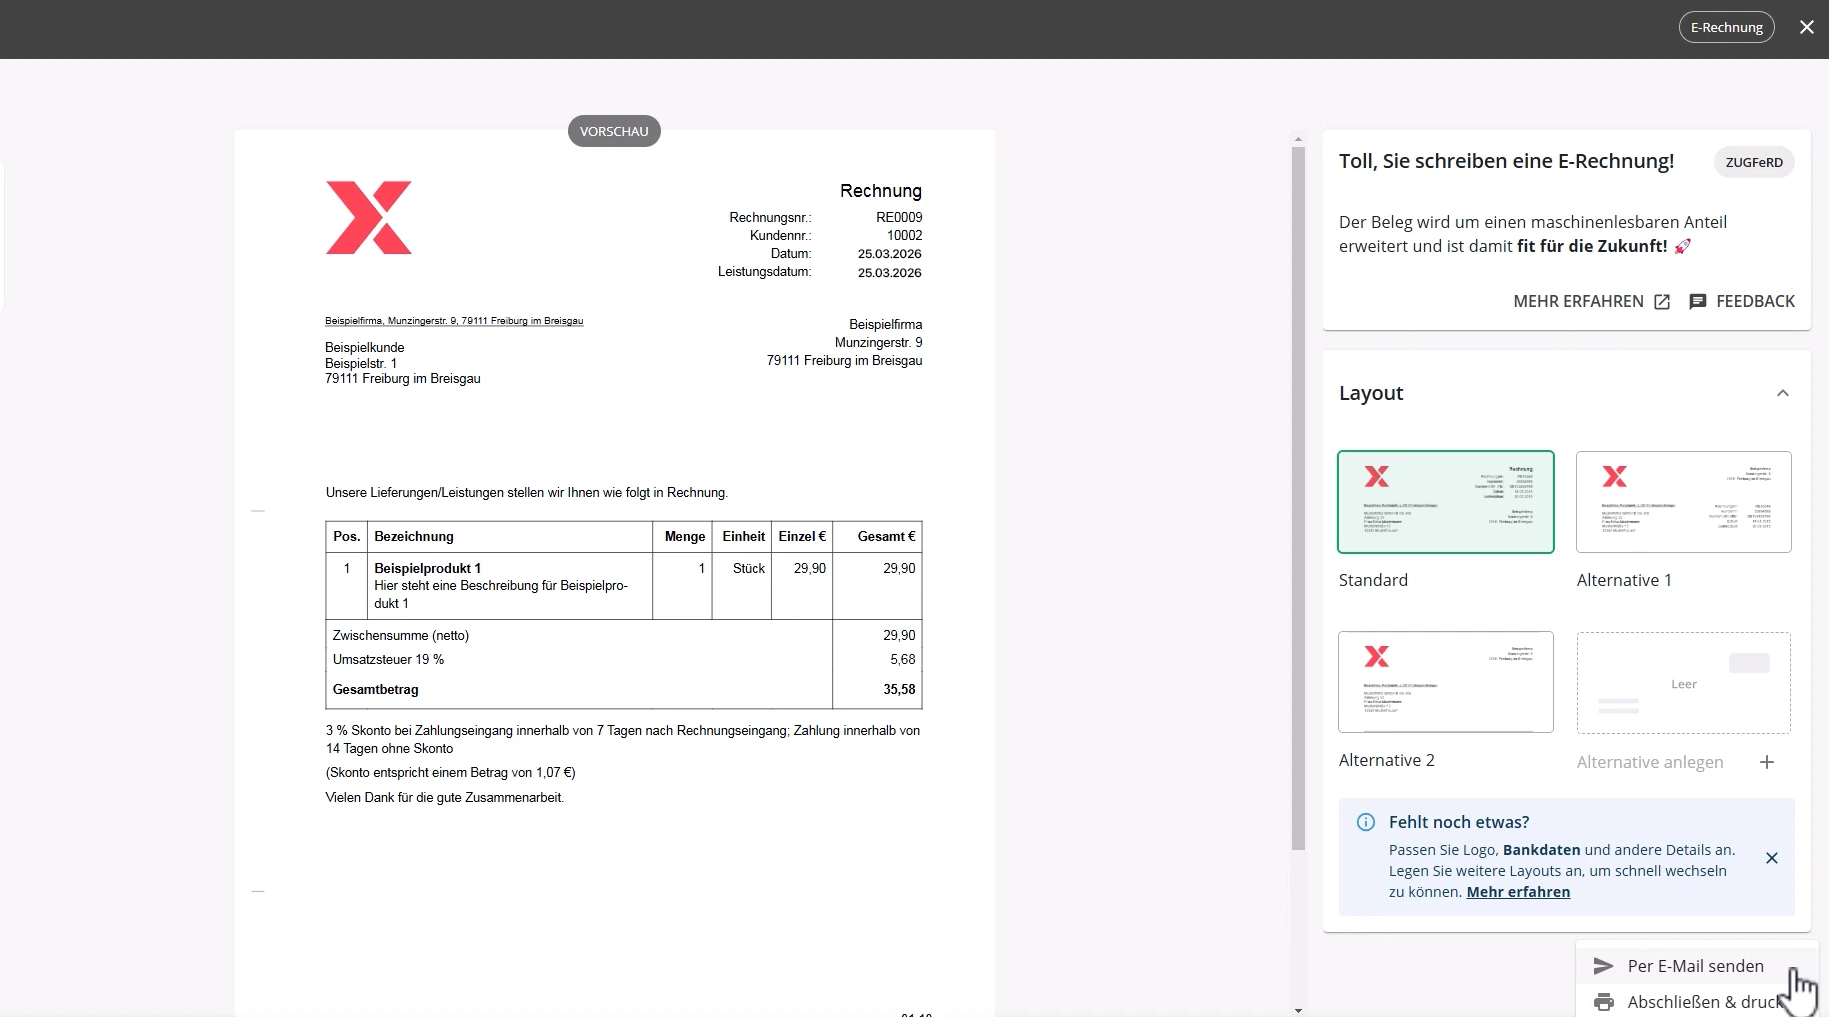This screenshot has width=1829, height=1017.
Task: Pick the Alternative 2 layout thumbnail
Action: click(x=1445, y=682)
